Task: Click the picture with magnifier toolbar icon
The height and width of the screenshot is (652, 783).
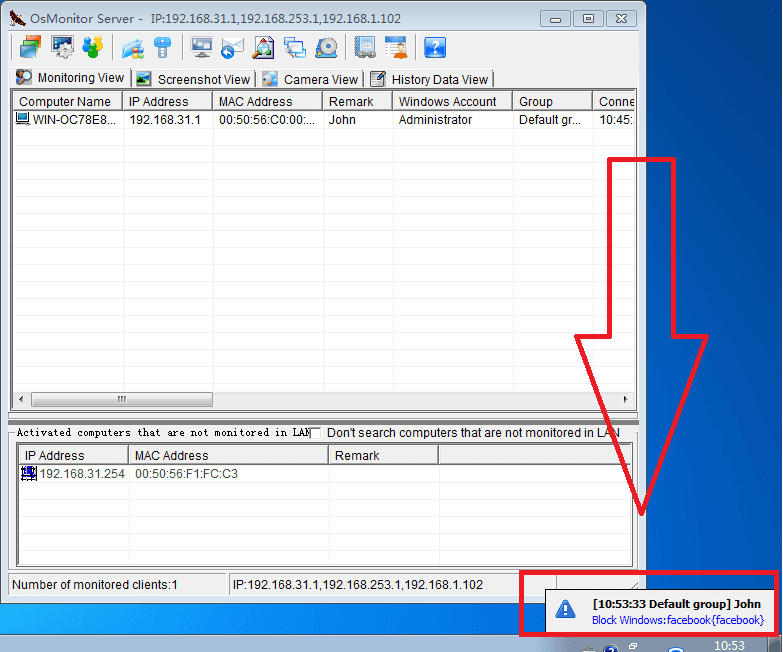Action: 263,47
